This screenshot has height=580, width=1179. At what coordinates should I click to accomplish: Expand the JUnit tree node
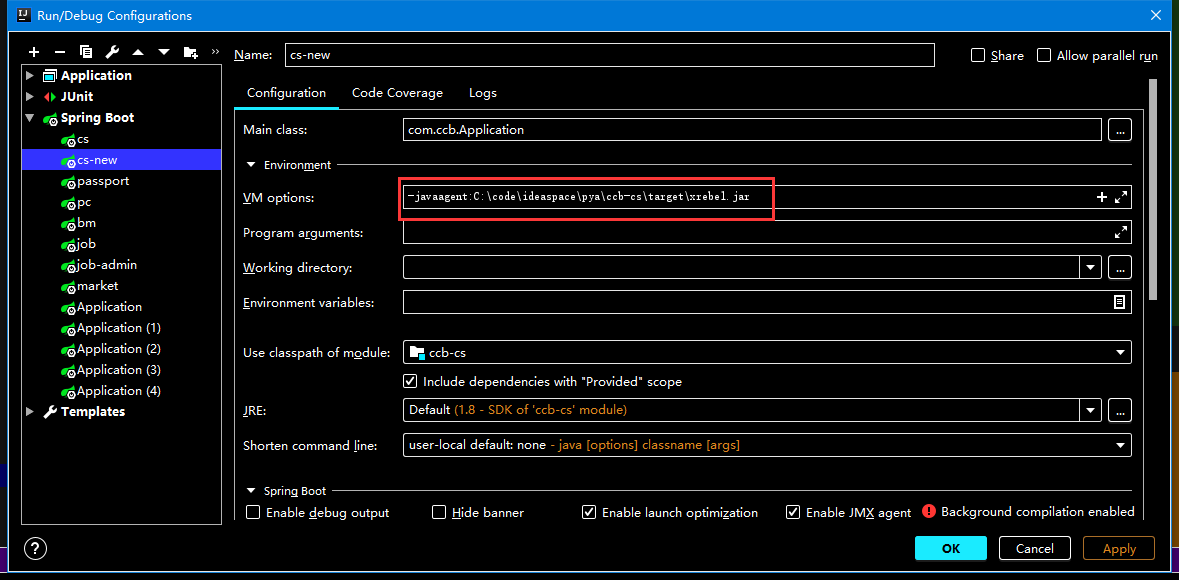30,96
